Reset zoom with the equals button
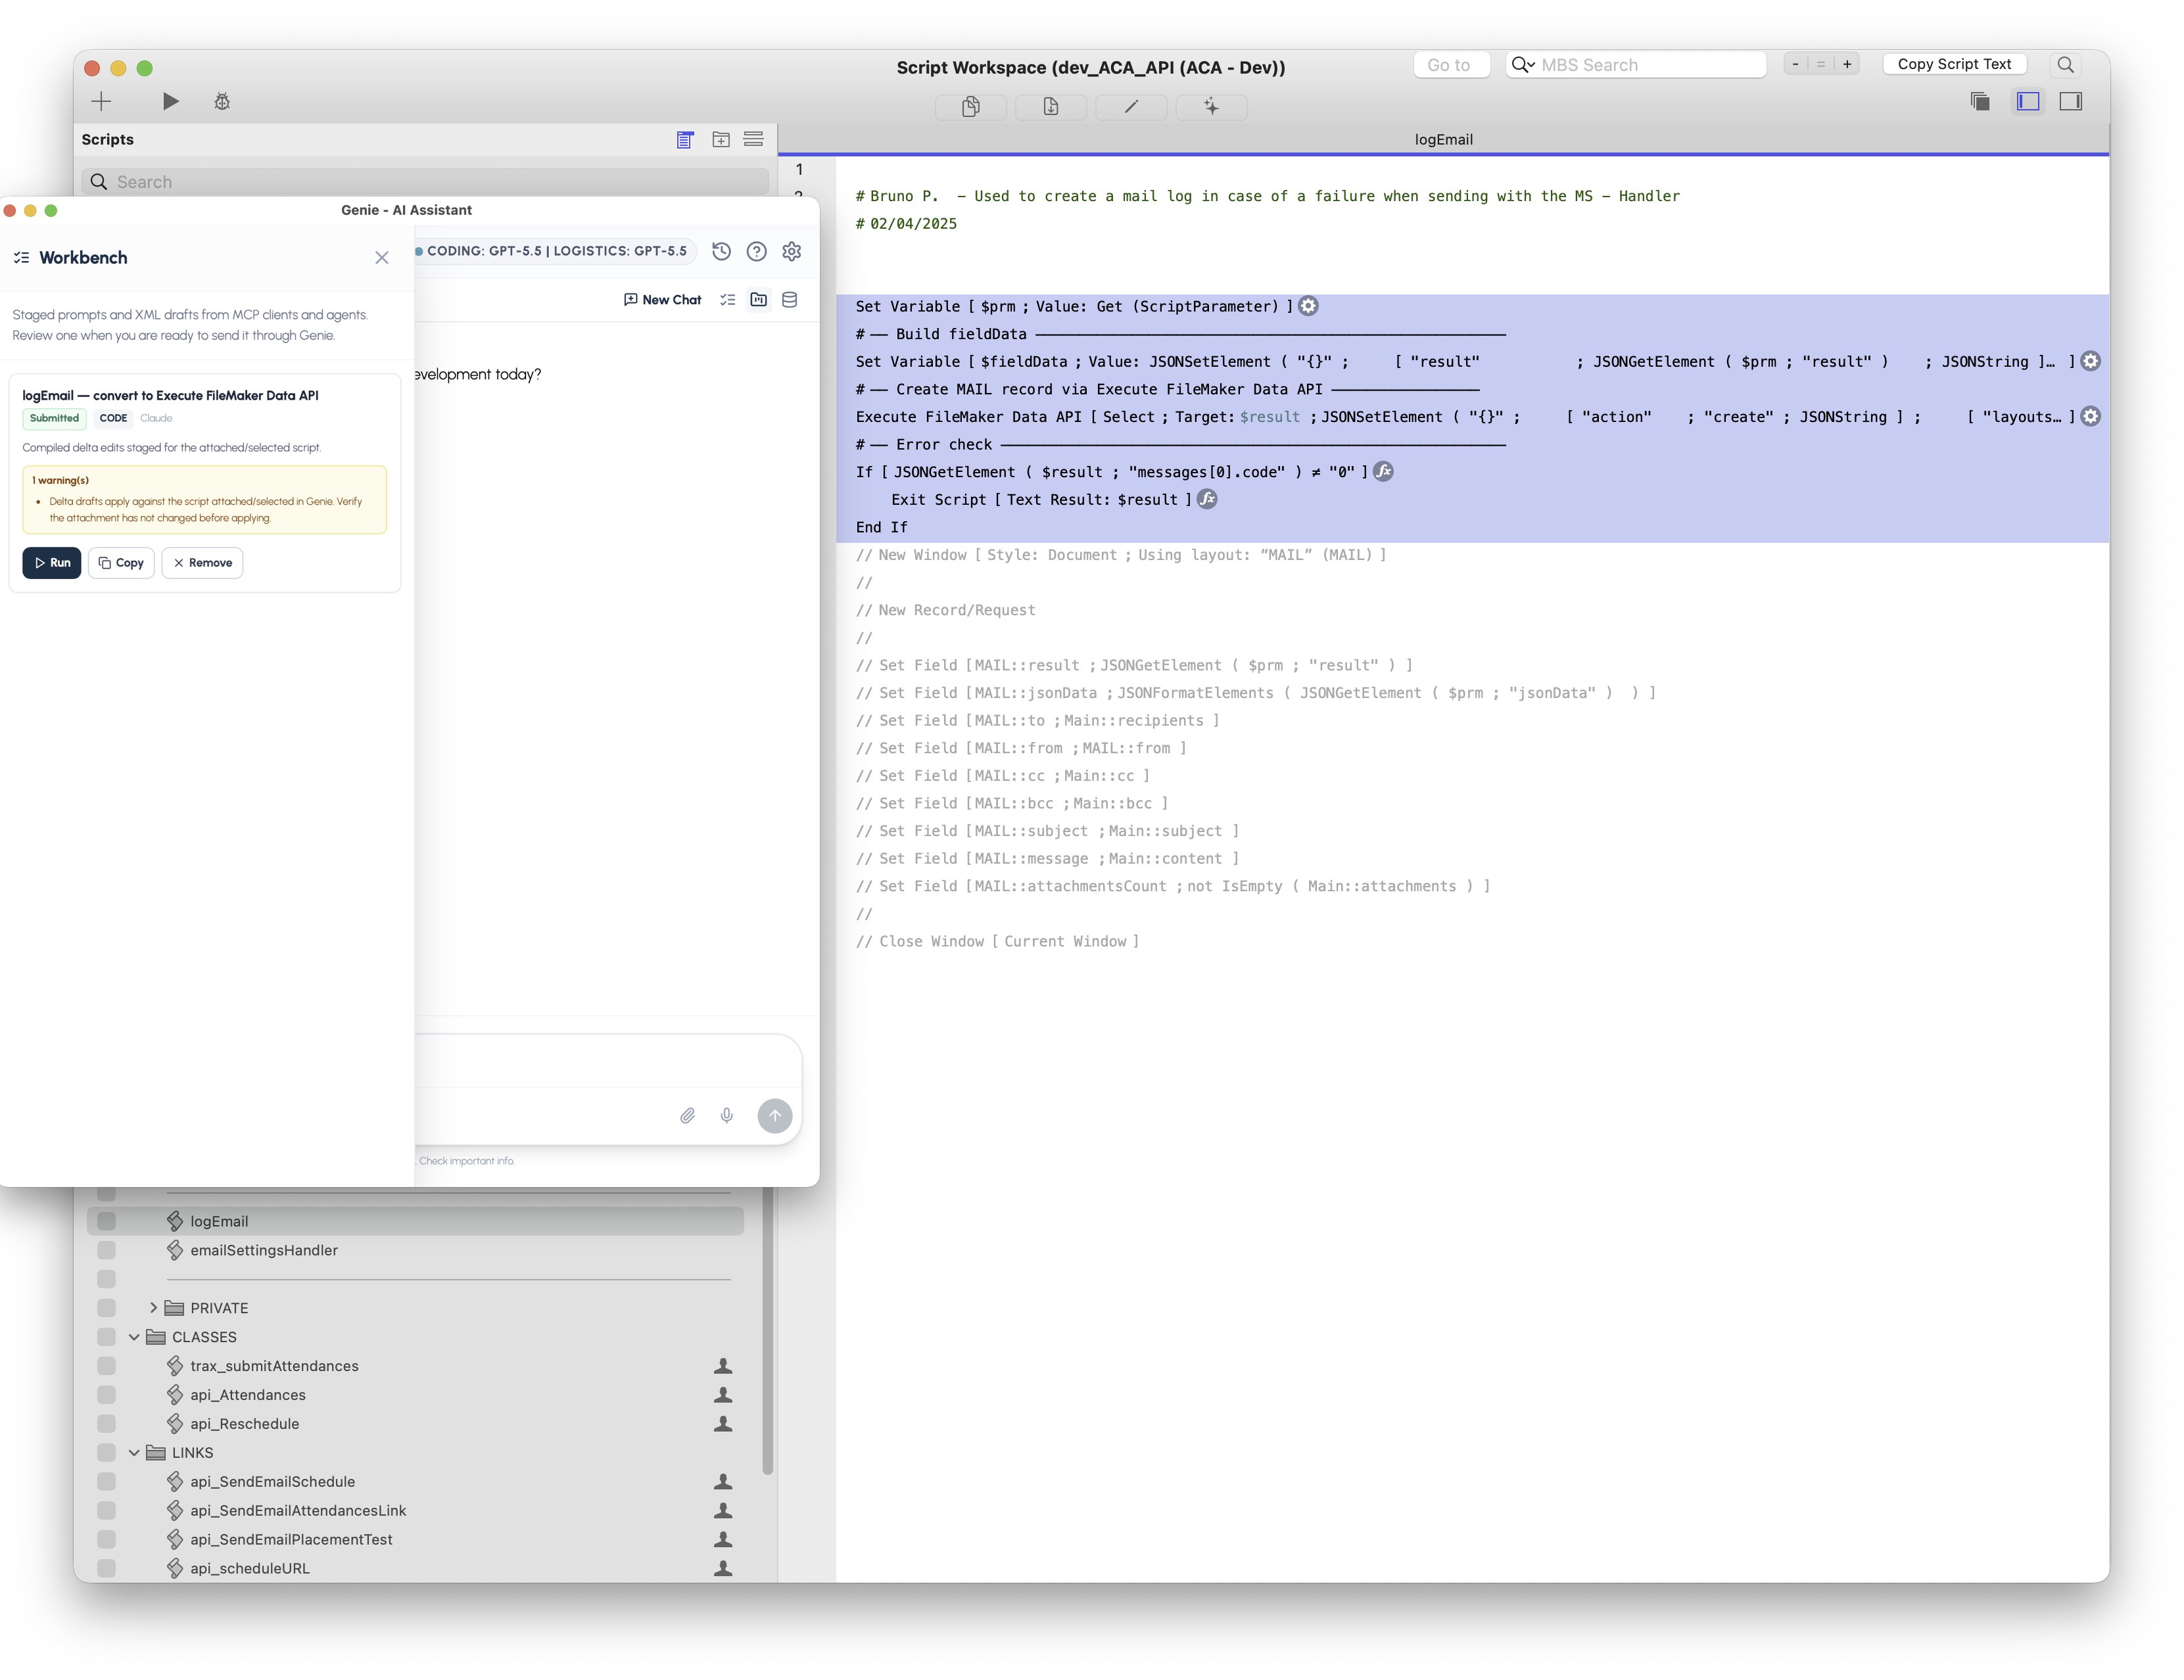The width and height of the screenshot is (2184, 1680). [1821, 64]
